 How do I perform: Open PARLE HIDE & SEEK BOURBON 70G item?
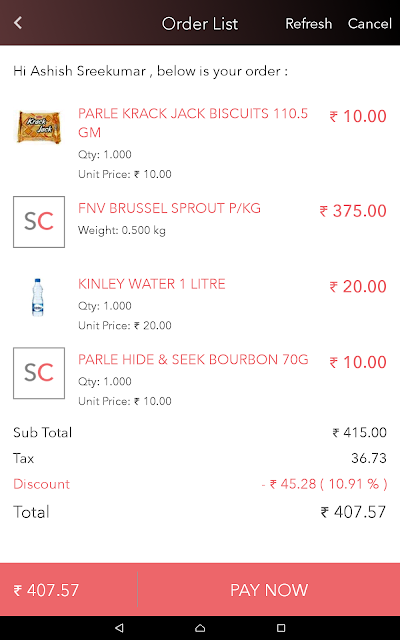coord(193,360)
